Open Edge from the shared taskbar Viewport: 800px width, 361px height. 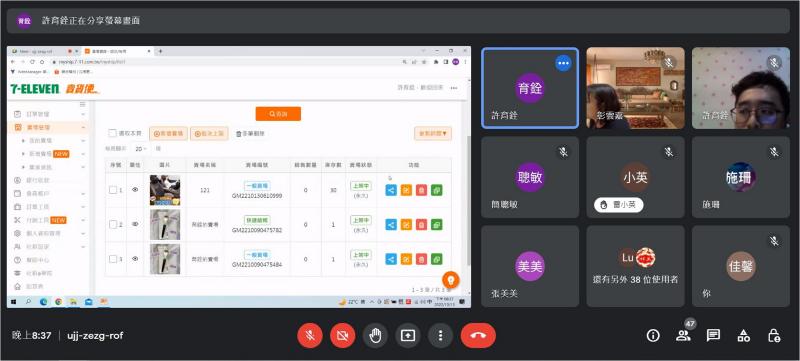(x=43, y=302)
